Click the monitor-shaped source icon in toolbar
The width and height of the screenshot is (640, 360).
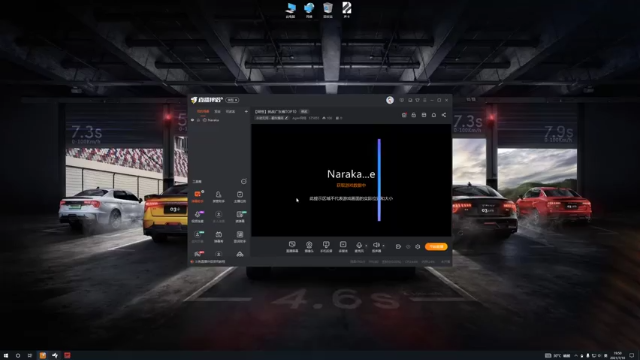point(326,244)
